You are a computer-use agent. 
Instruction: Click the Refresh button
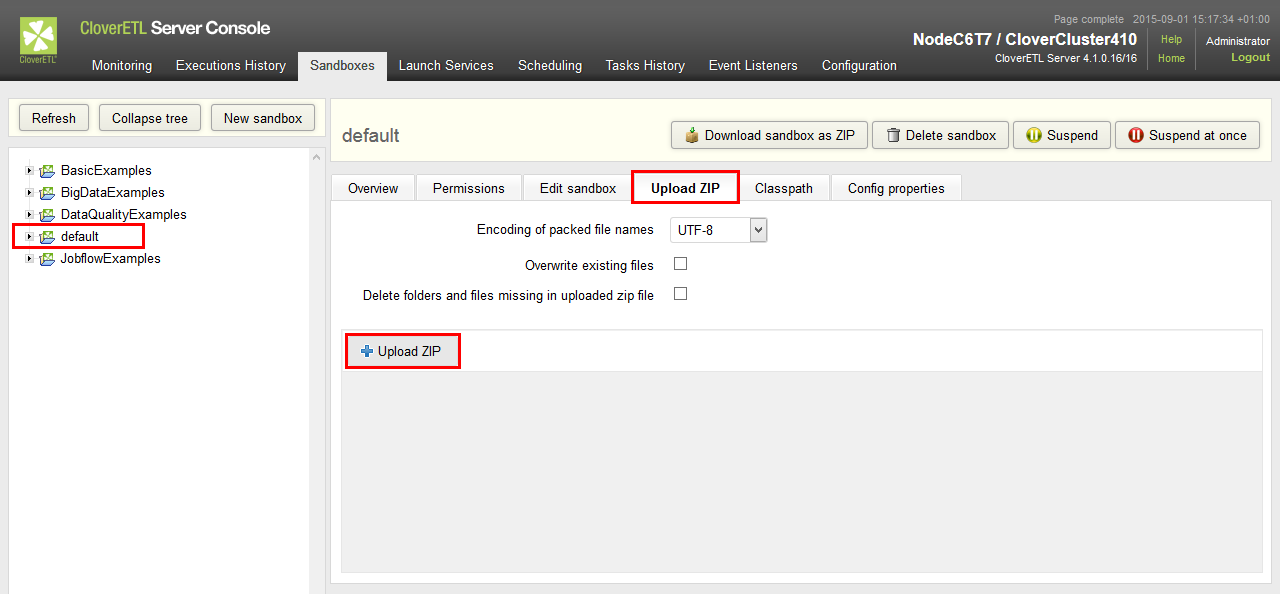coord(54,118)
